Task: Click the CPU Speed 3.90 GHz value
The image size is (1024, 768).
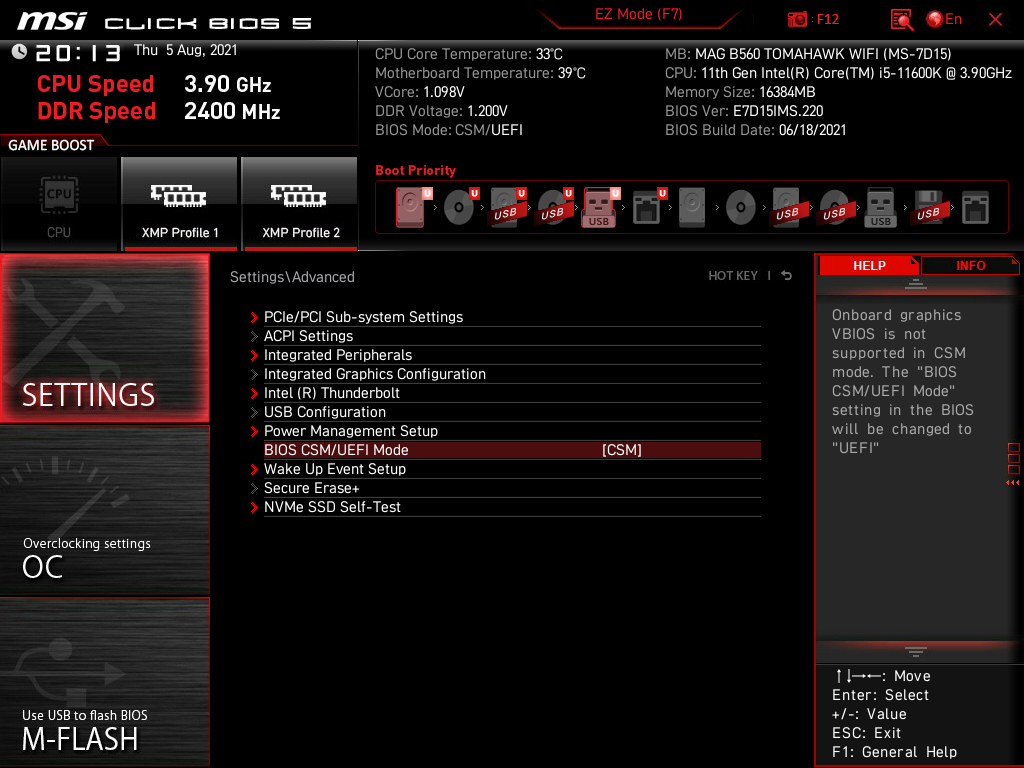Action: click(x=227, y=84)
